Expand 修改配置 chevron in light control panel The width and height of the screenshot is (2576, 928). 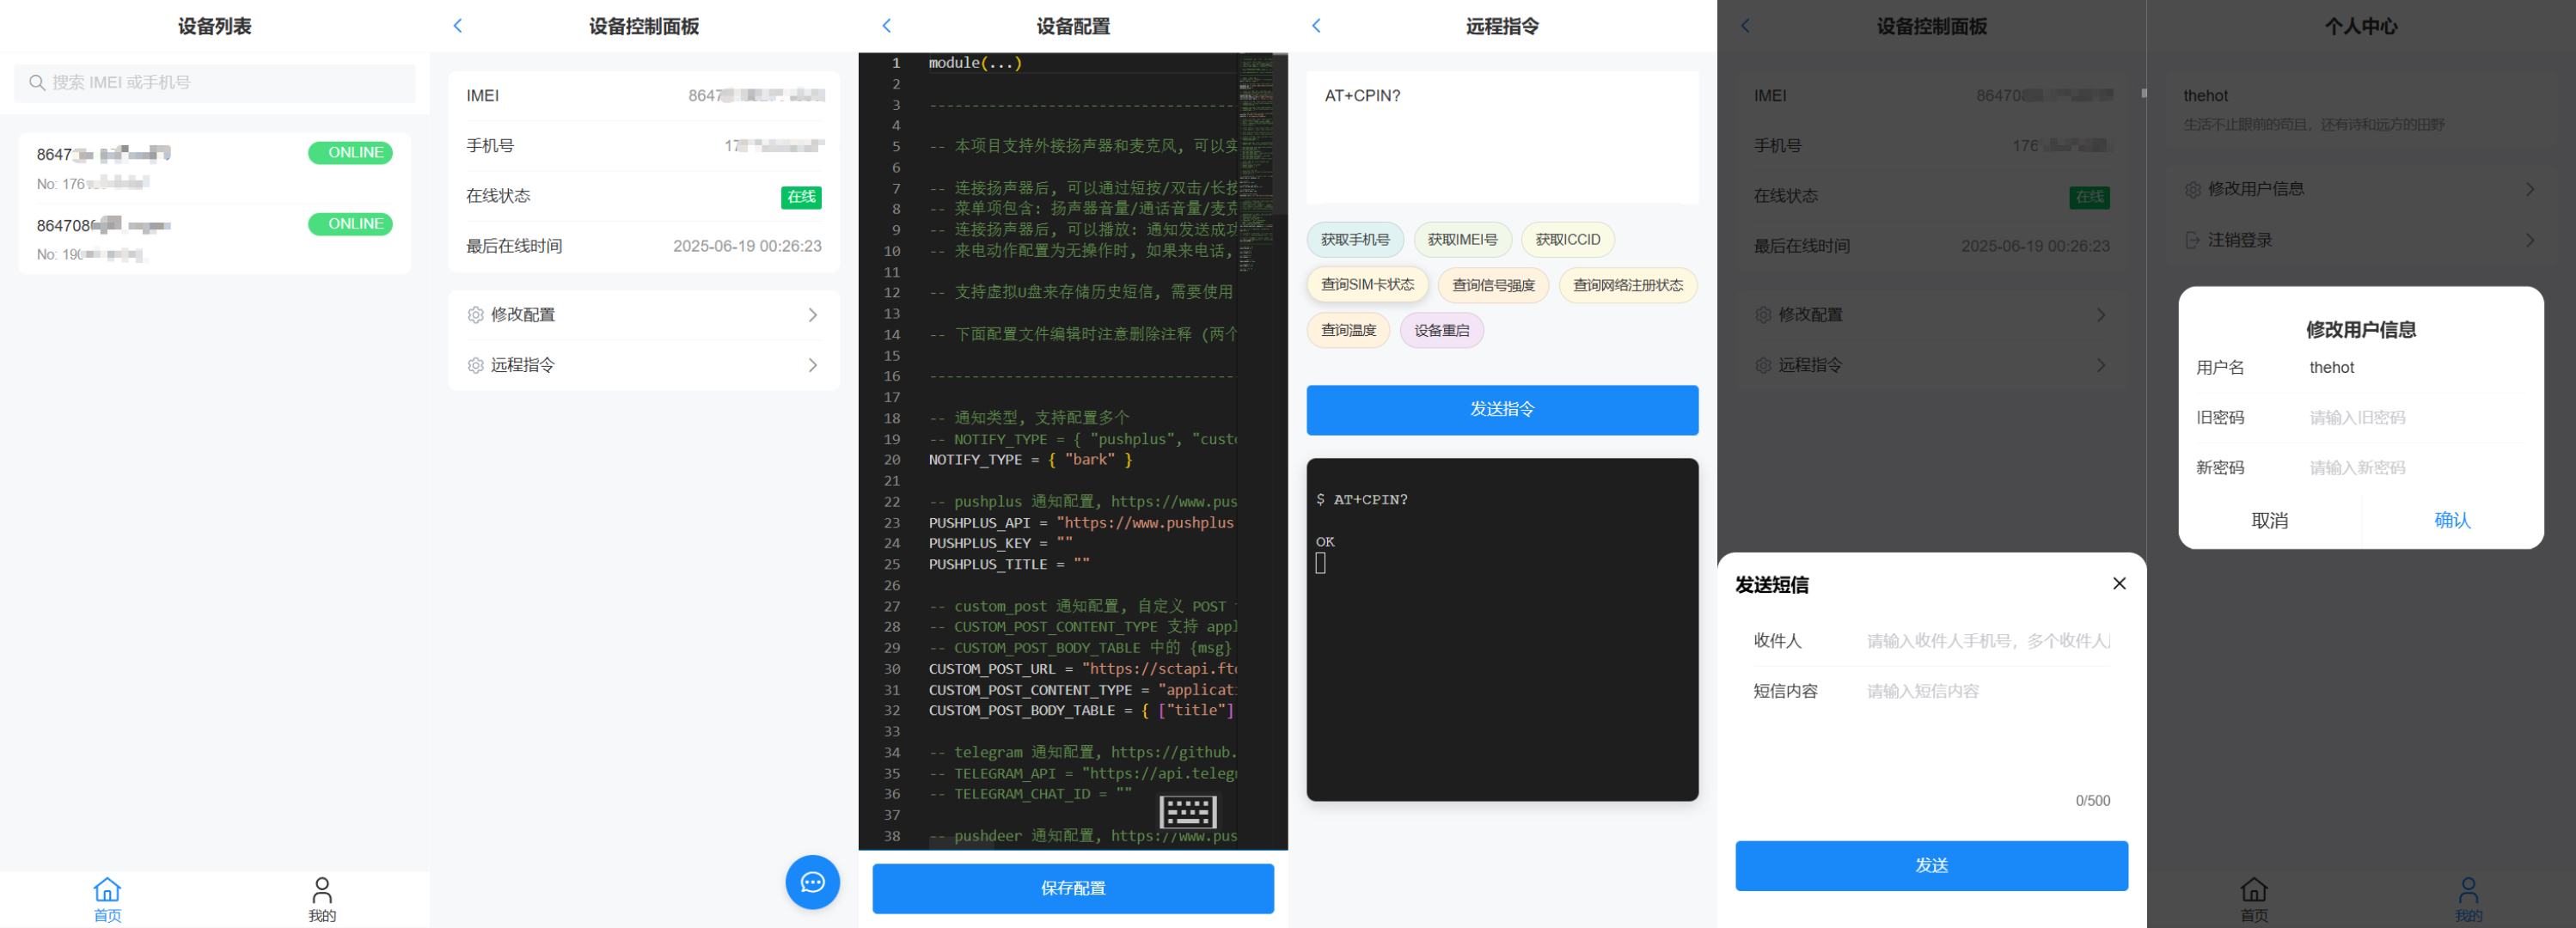click(x=813, y=315)
